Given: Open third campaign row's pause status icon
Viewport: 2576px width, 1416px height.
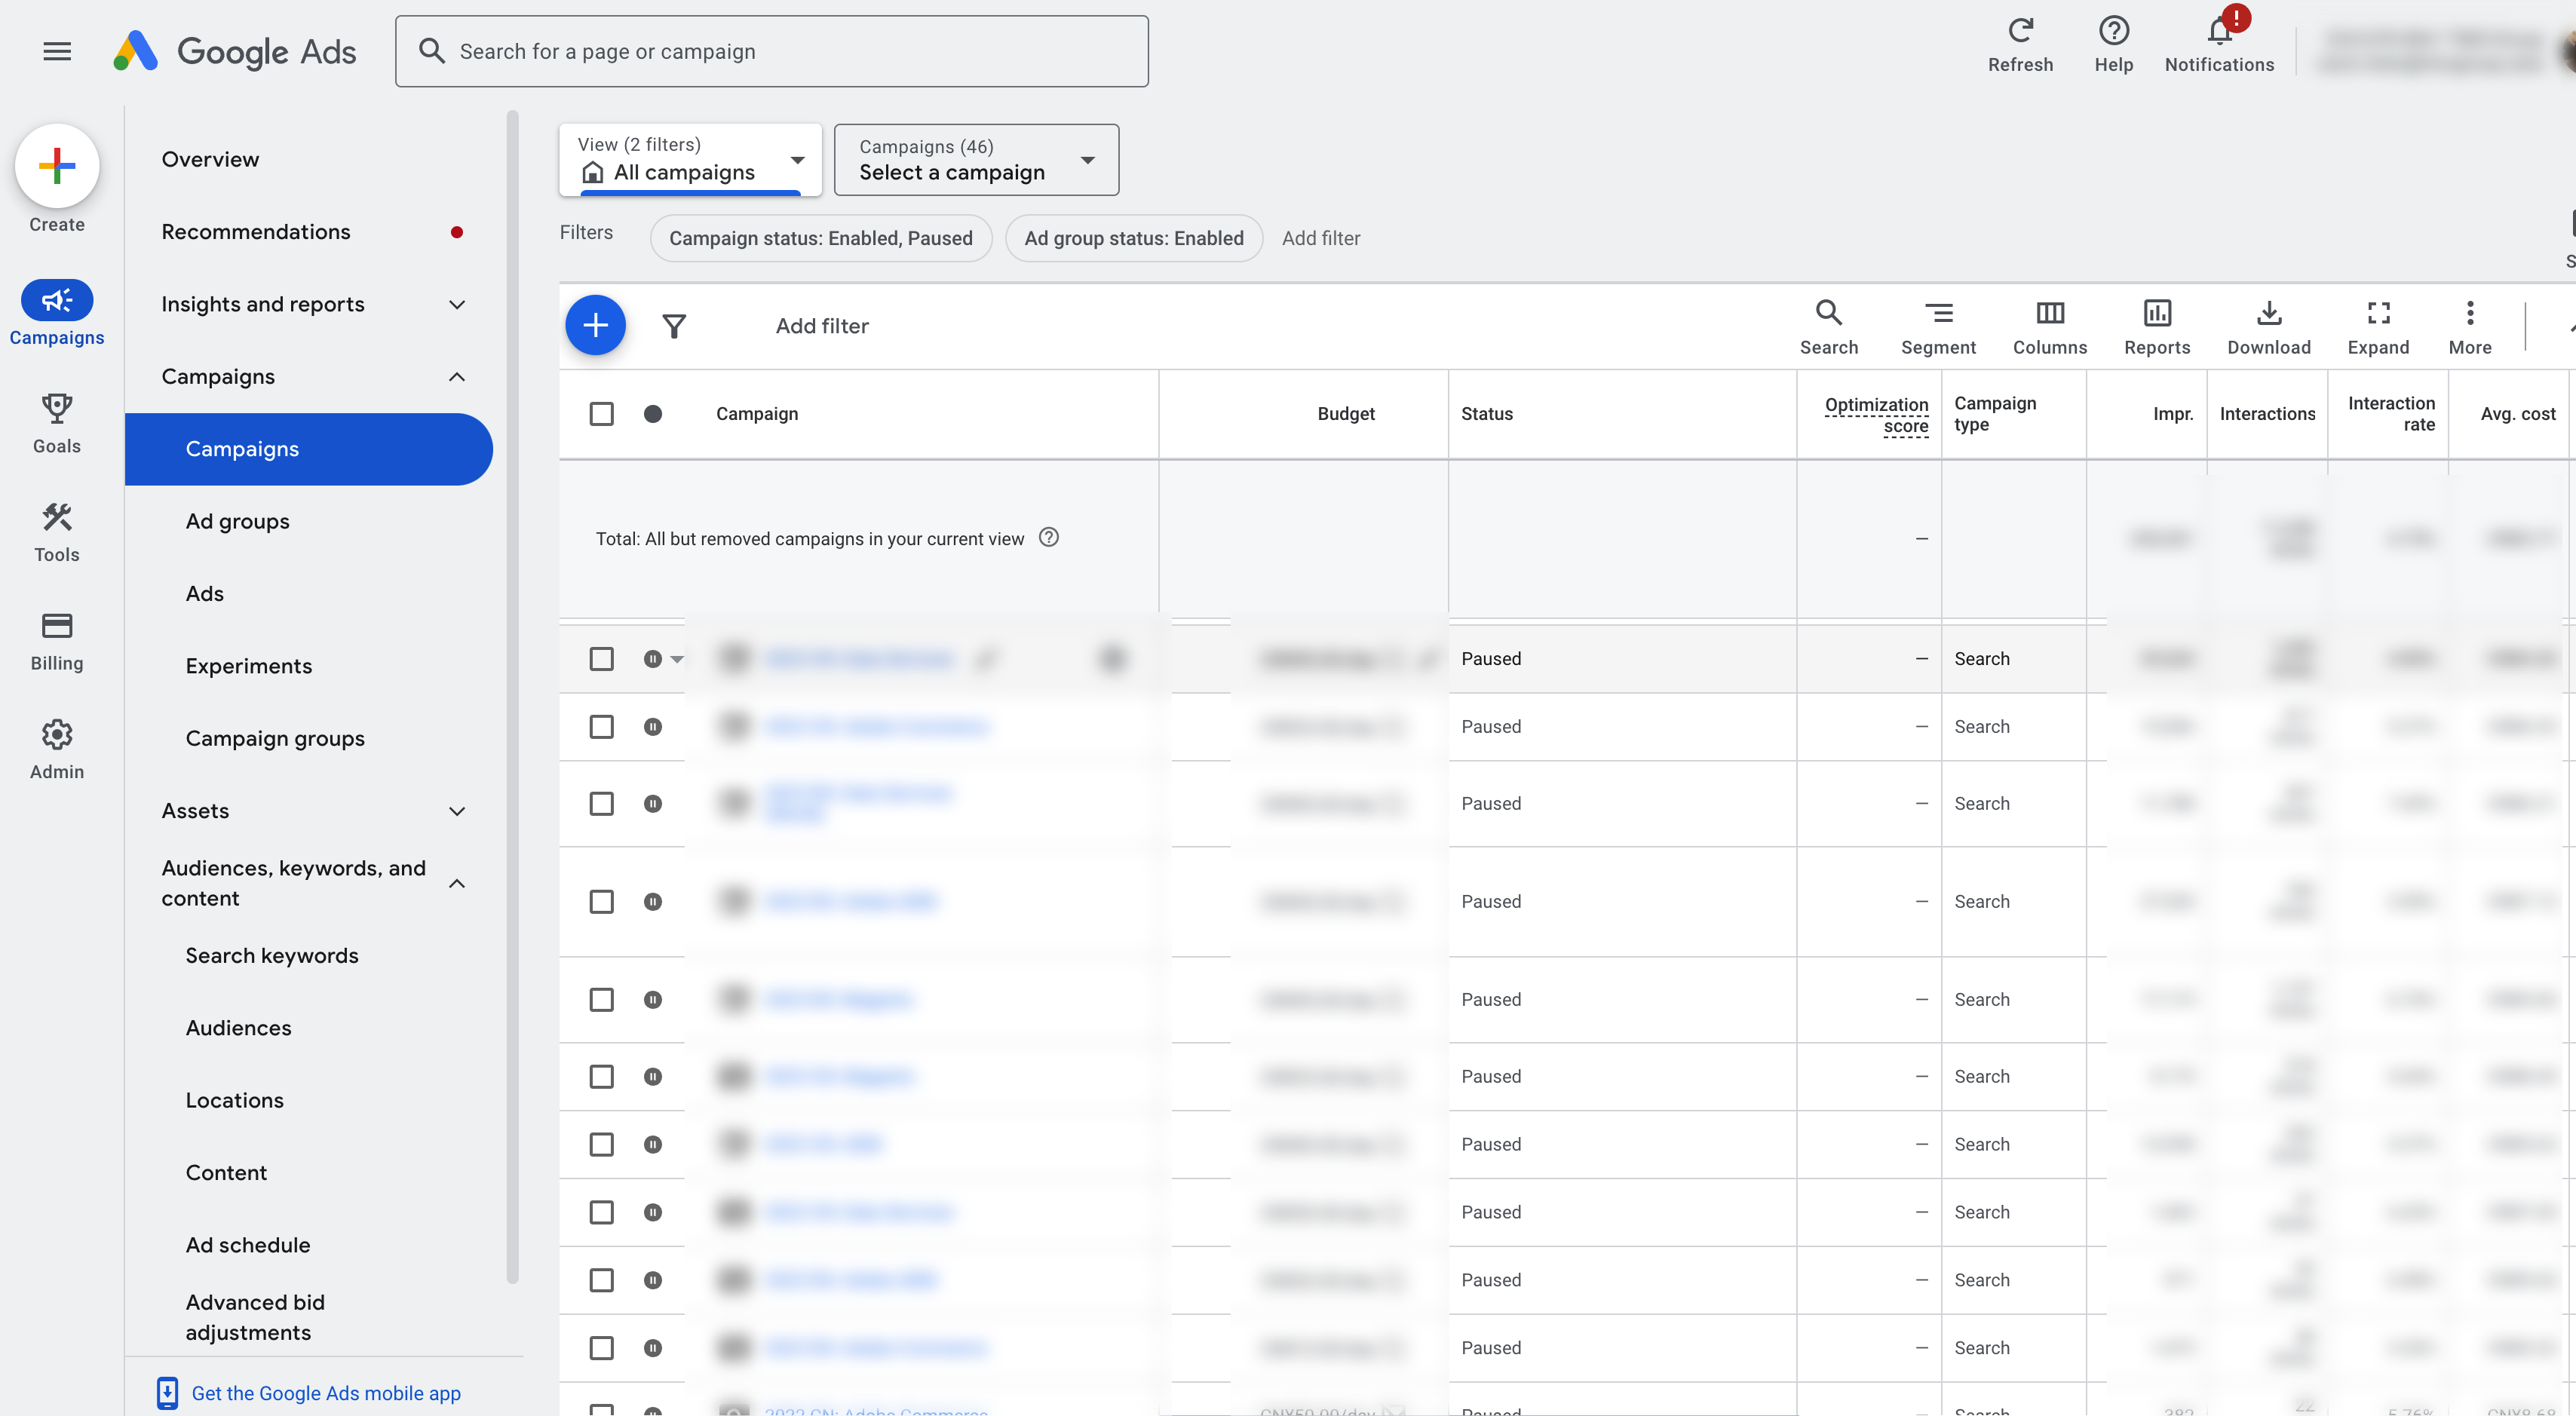Looking at the screenshot, I should pyautogui.click(x=652, y=804).
